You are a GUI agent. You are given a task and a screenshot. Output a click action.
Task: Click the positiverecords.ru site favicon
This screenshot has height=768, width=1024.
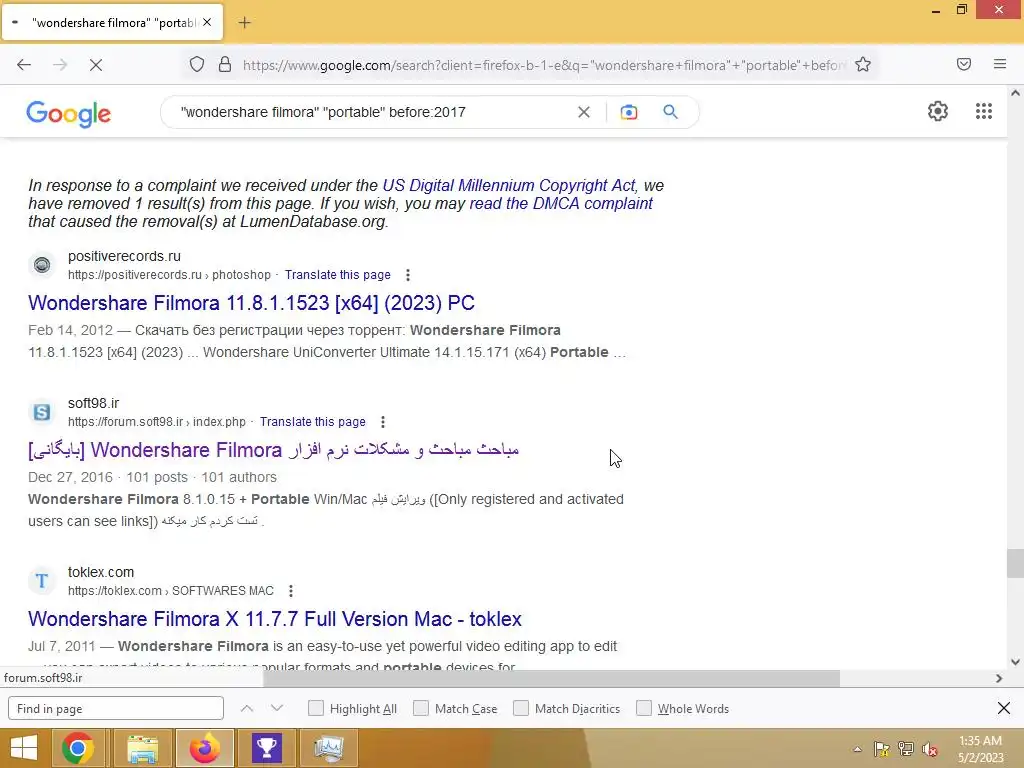42,265
